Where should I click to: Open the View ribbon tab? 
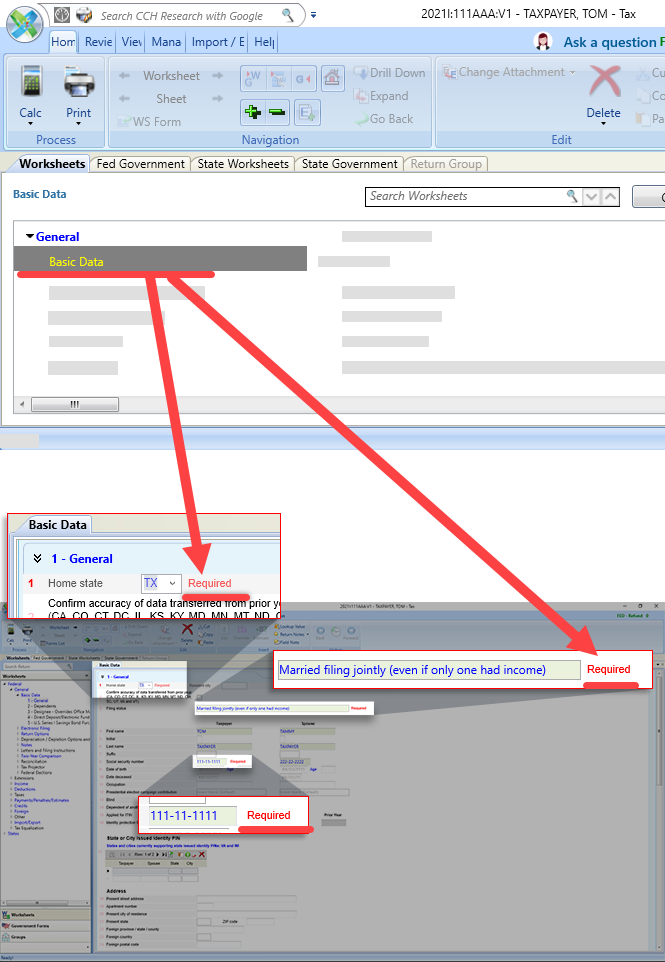coord(132,42)
